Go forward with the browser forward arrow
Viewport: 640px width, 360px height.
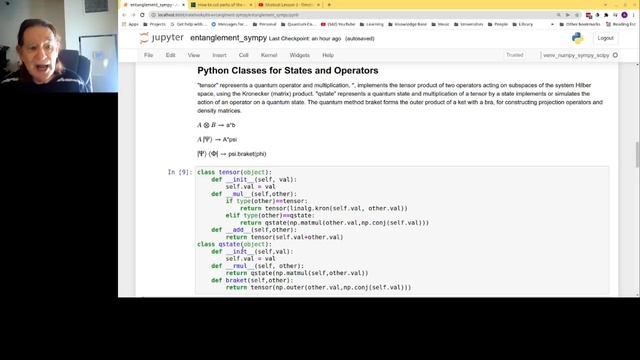pos(133,15)
